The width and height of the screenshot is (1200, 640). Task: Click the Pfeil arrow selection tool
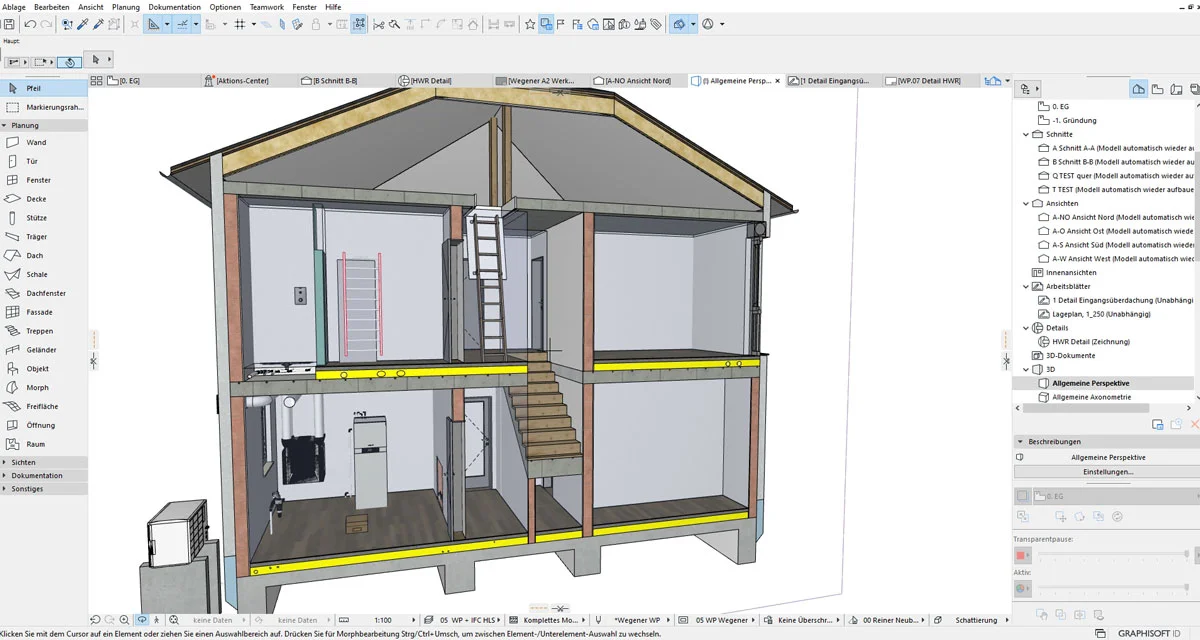pos(33,89)
